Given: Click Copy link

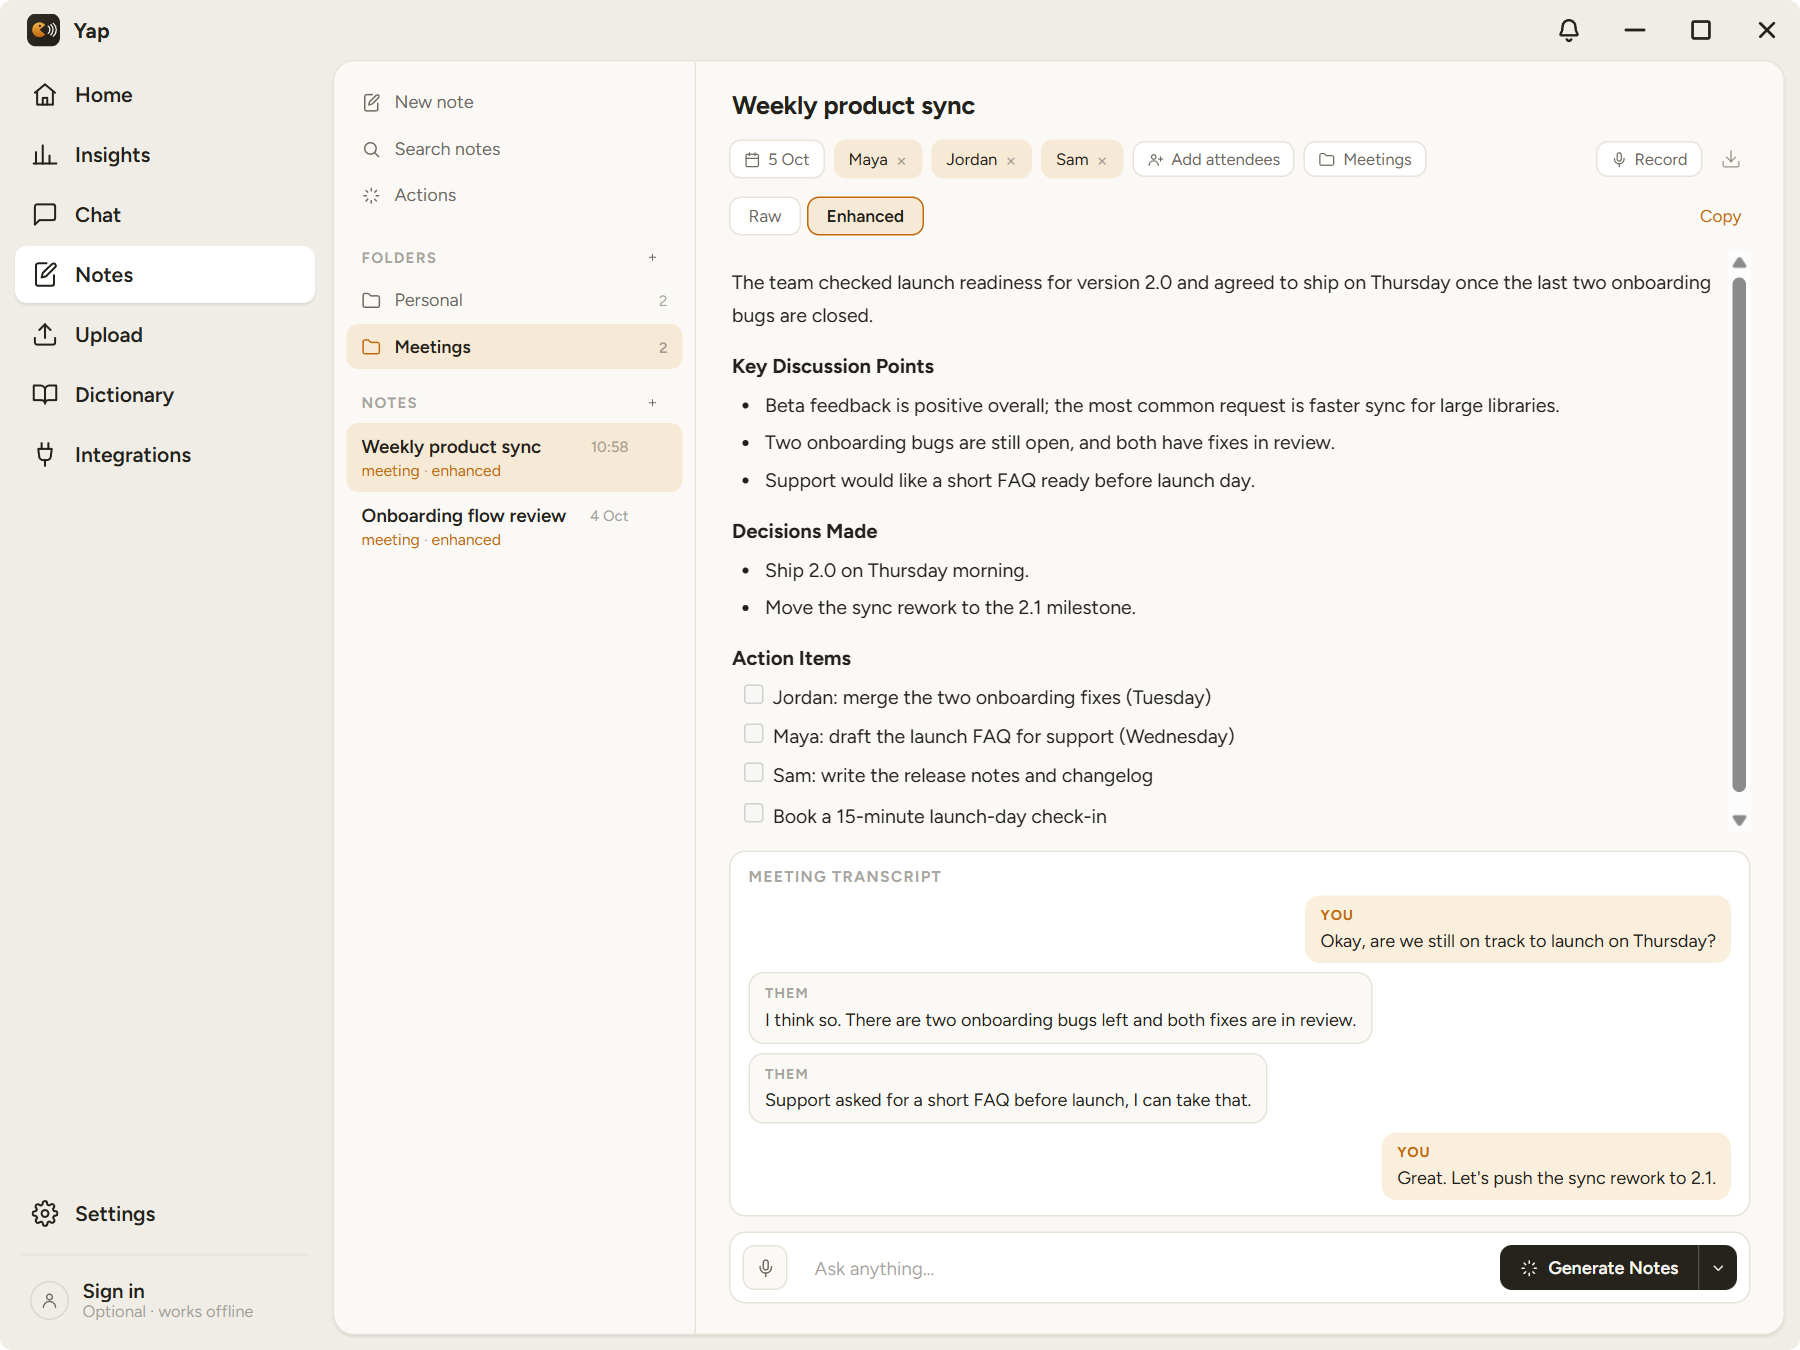Looking at the screenshot, I should [1720, 216].
